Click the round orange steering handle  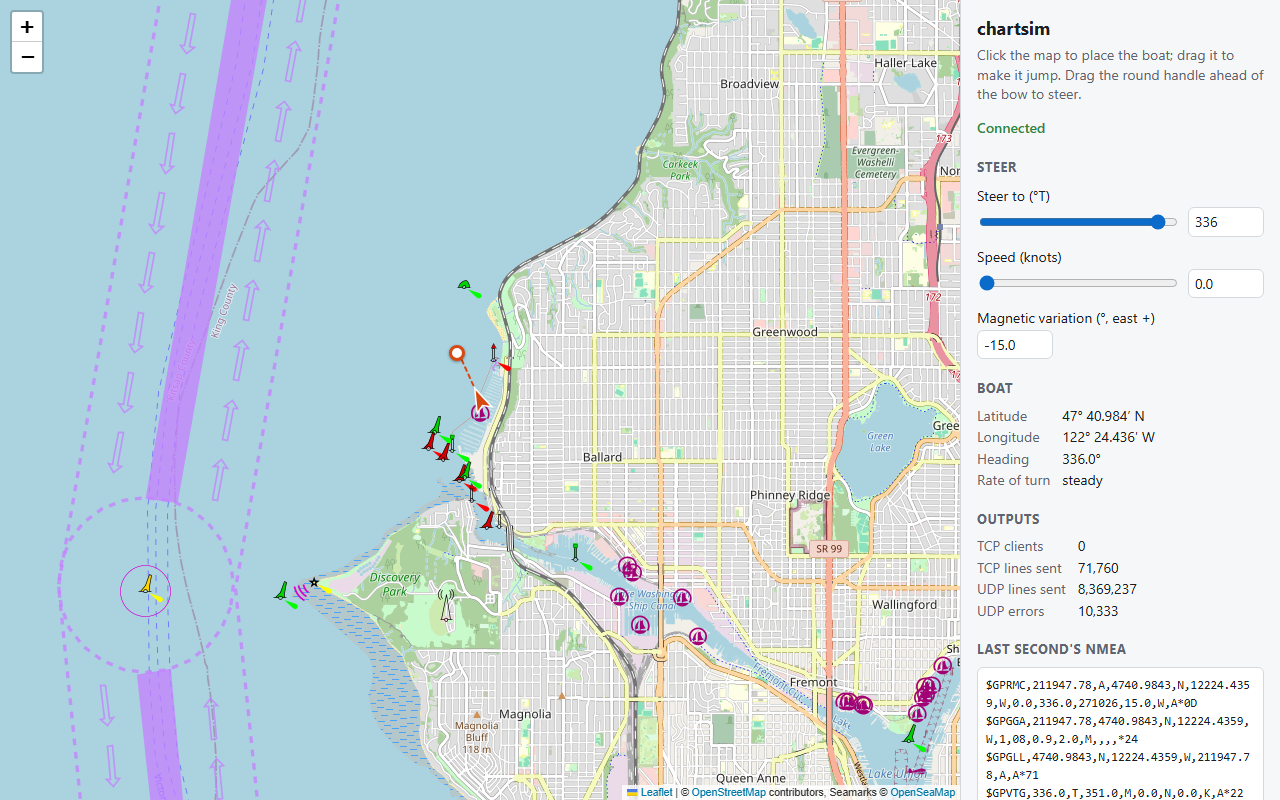(457, 353)
